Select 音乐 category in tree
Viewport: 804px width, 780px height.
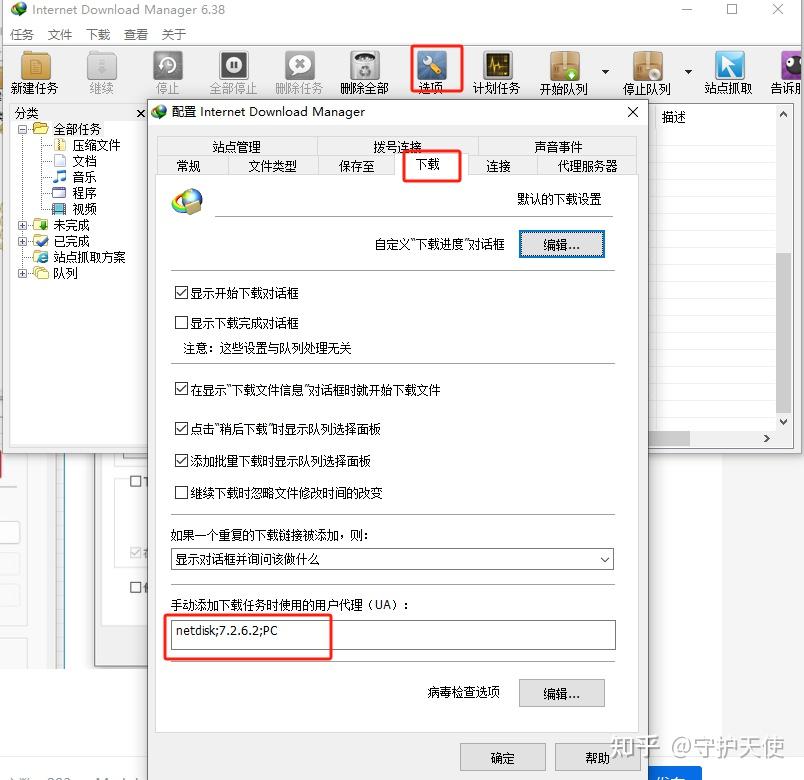tap(85, 177)
